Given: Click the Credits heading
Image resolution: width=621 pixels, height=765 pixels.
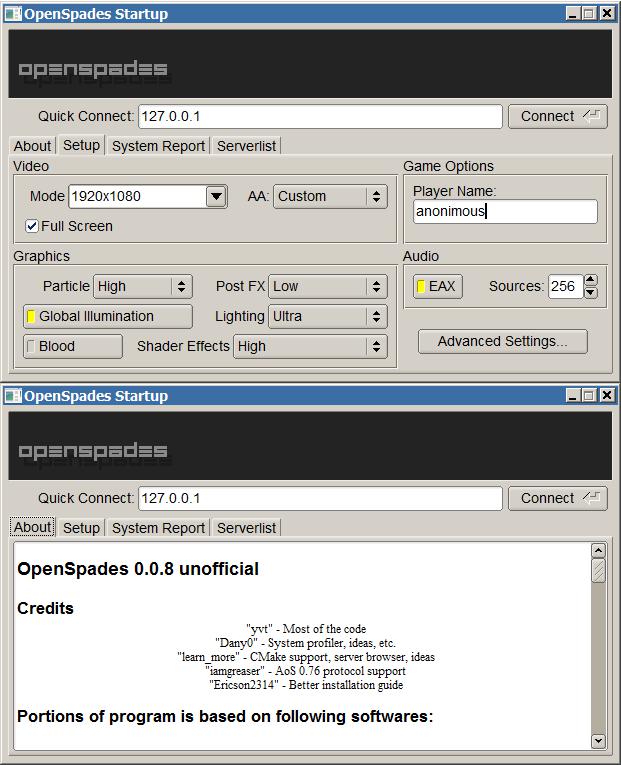Looking at the screenshot, I should pyautogui.click(x=45, y=608).
